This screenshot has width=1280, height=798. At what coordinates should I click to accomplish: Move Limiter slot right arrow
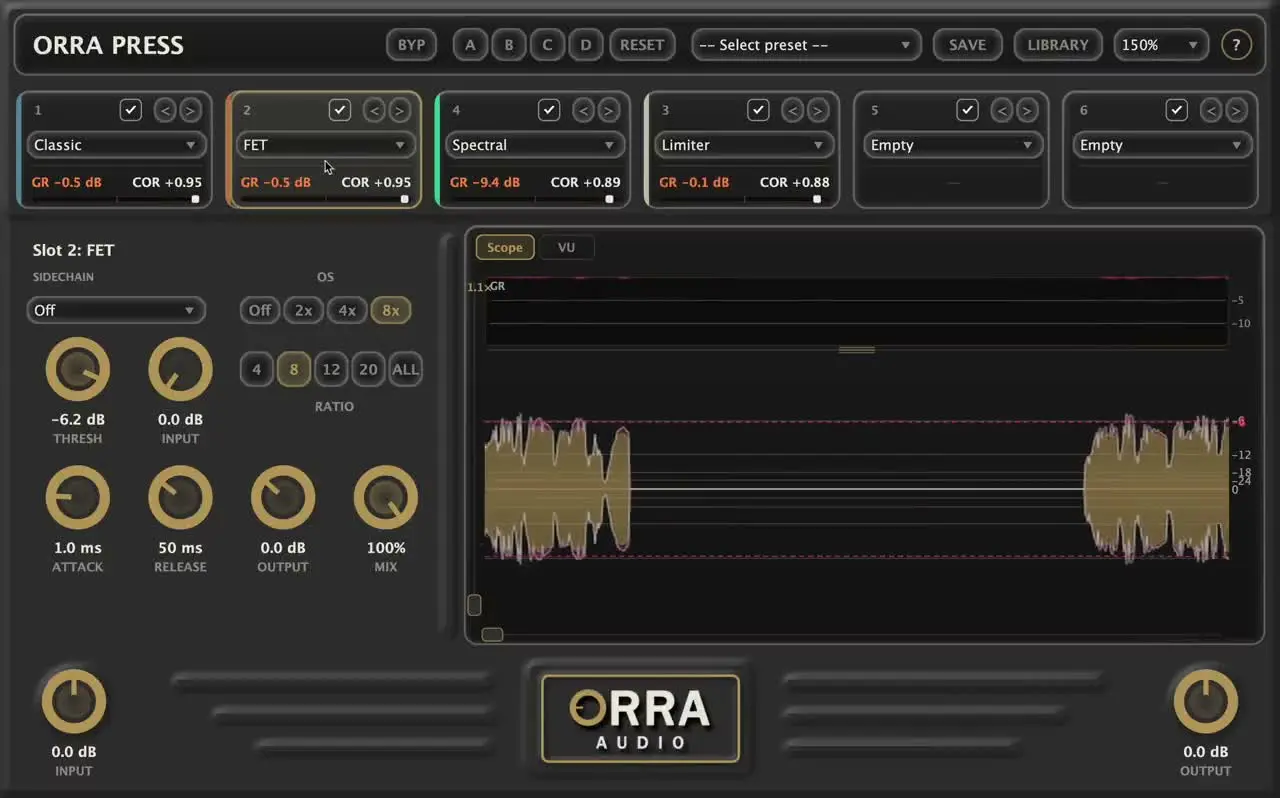pos(818,110)
